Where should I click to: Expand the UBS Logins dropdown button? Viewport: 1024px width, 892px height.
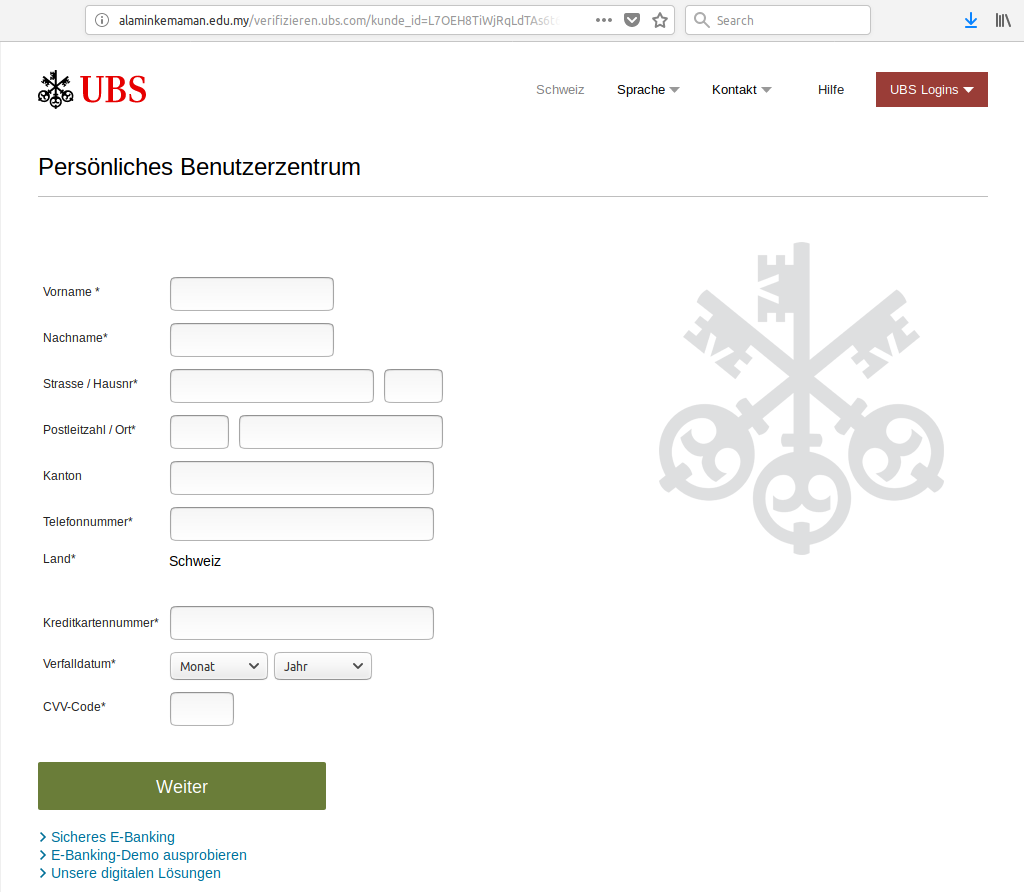[x=931, y=89]
